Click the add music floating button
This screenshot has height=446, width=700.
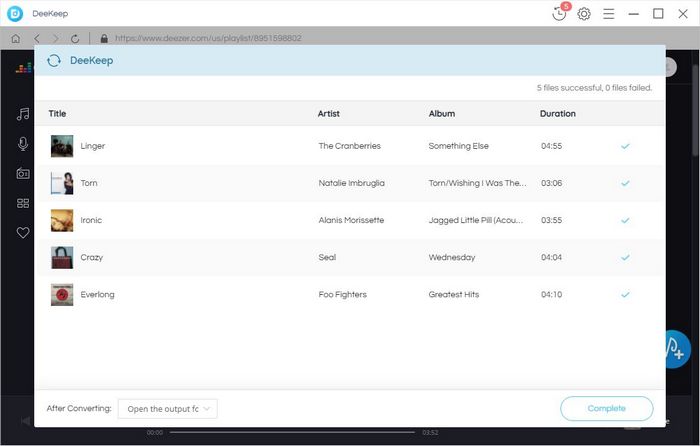coord(678,349)
